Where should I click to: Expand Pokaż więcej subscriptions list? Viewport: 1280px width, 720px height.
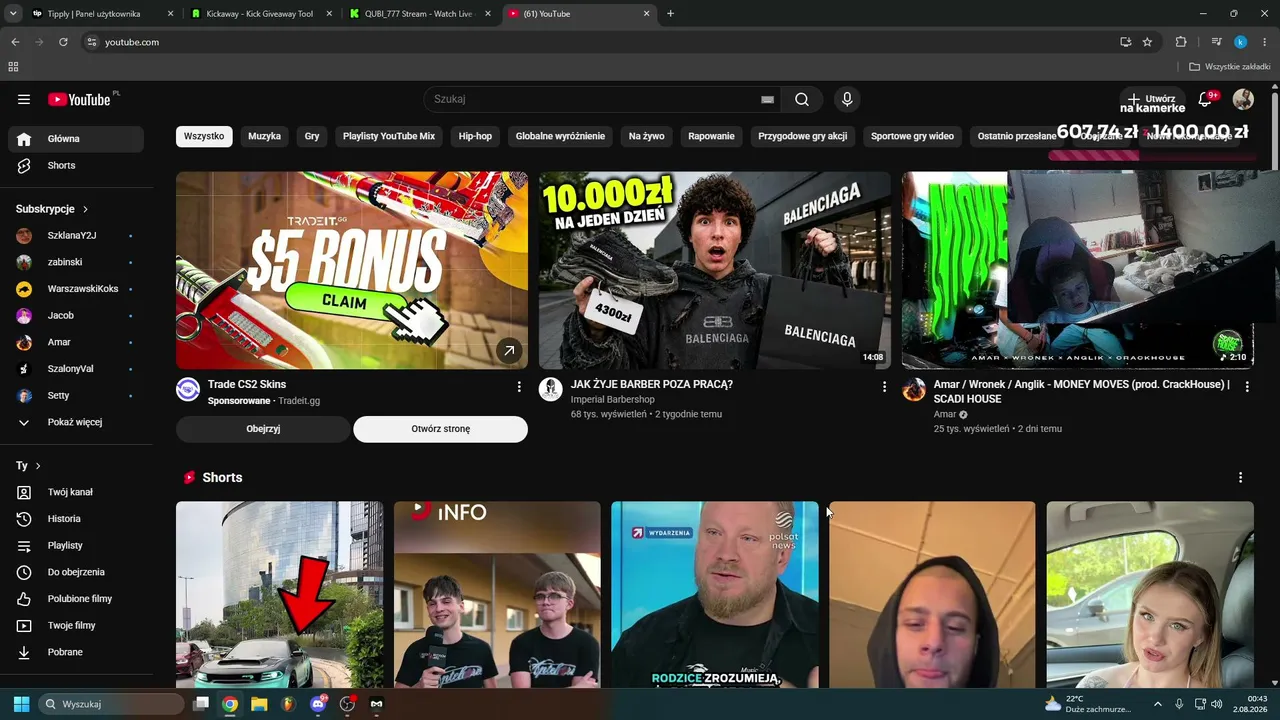(76, 423)
